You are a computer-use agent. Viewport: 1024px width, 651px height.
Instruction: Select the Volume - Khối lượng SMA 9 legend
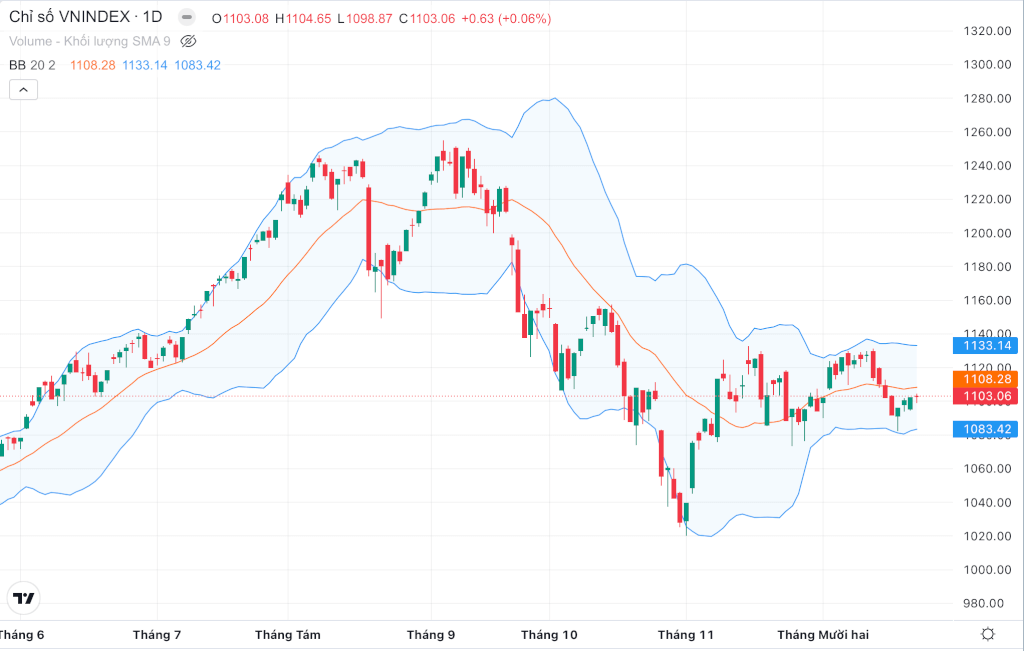89,41
